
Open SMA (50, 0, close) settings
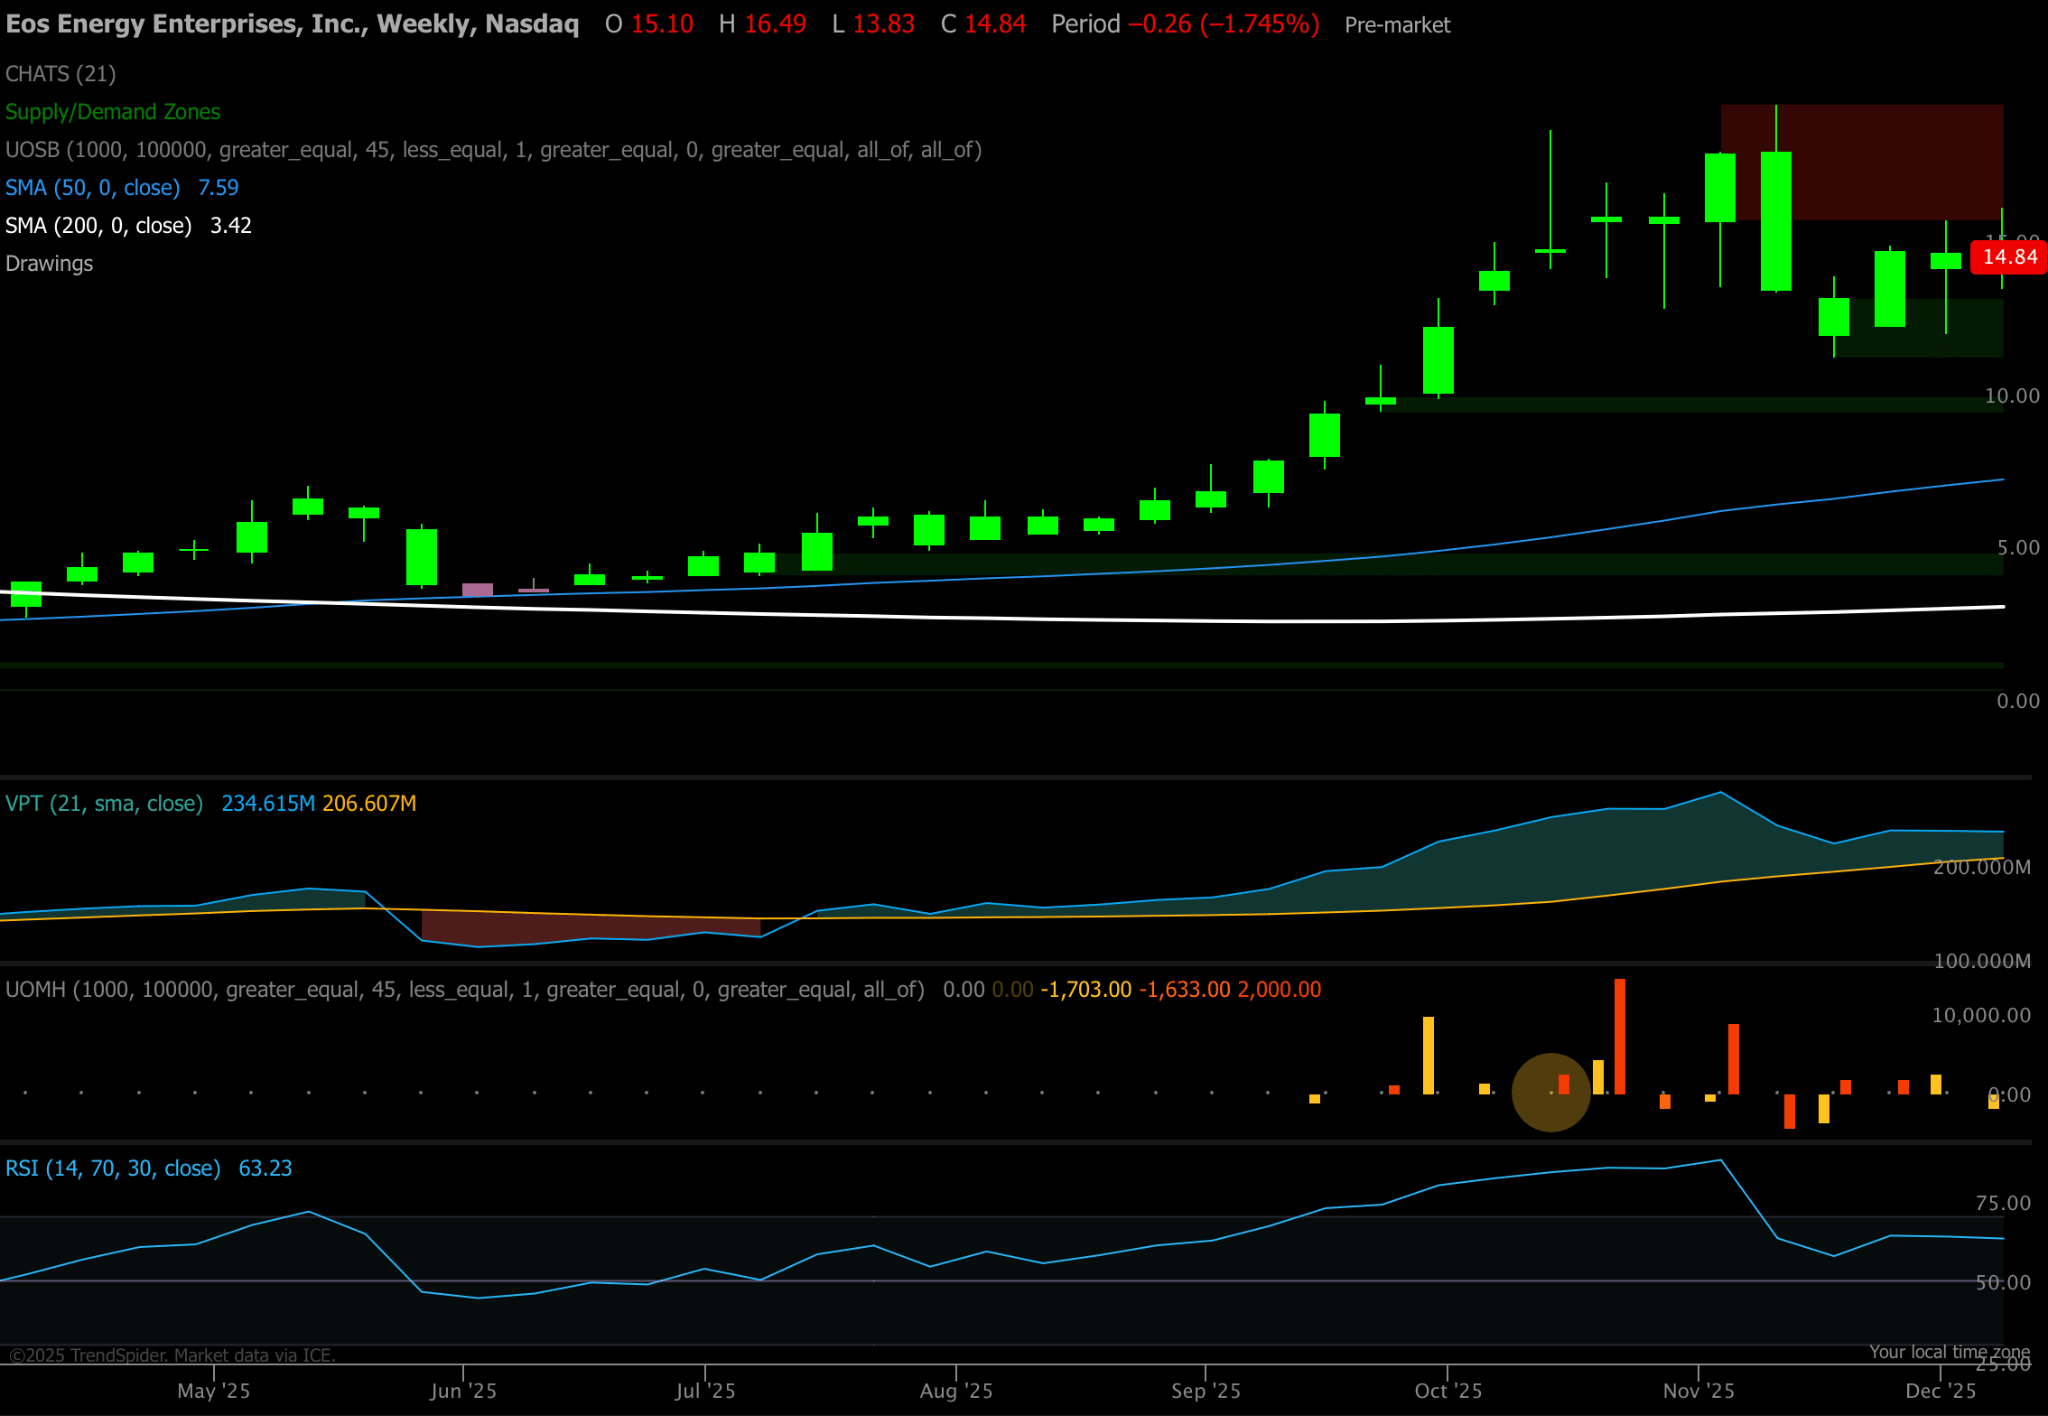tap(93, 187)
